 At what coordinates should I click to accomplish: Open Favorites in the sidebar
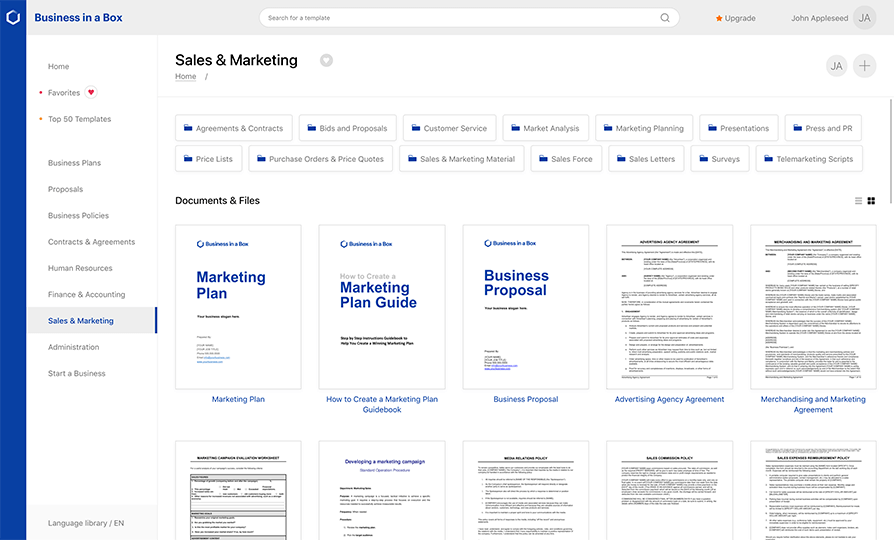tap(64, 93)
